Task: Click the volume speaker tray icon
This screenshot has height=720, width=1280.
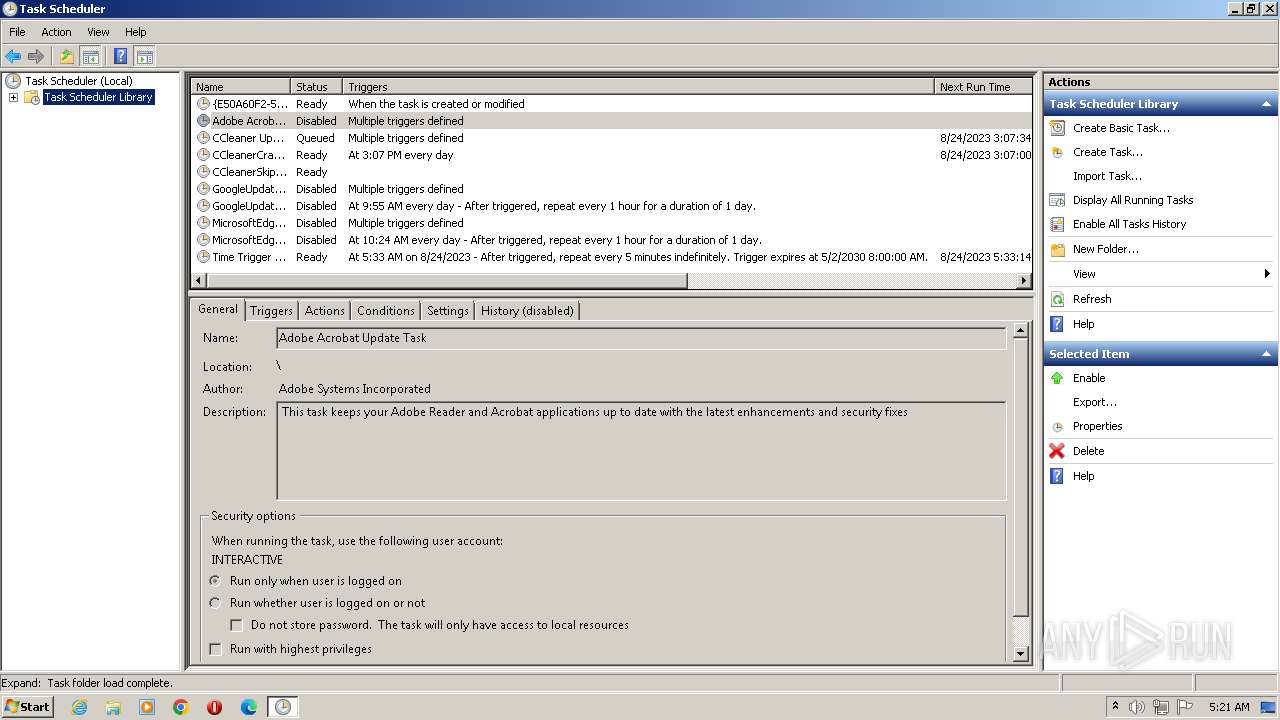Action: (1137, 707)
